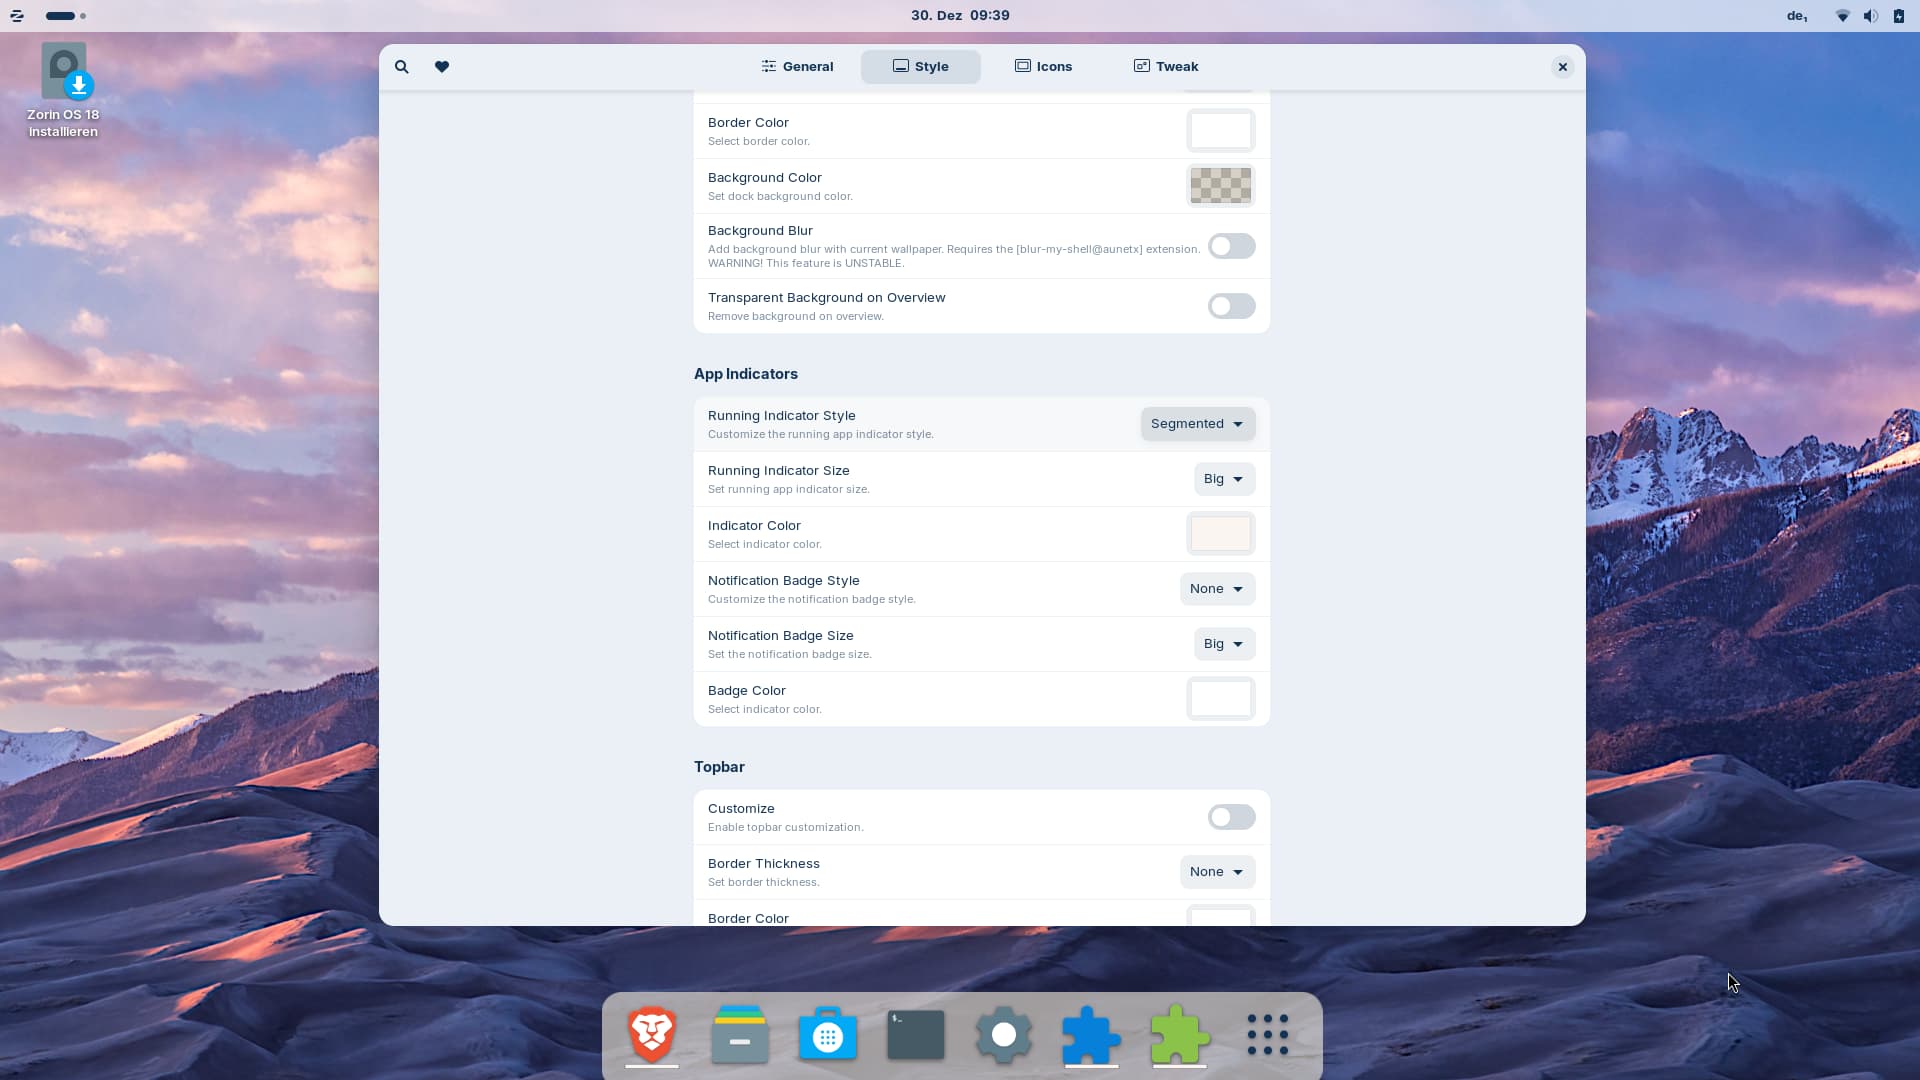Switch to the Icons tab
Image resolution: width=1920 pixels, height=1080 pixels.
point(1043,67)
